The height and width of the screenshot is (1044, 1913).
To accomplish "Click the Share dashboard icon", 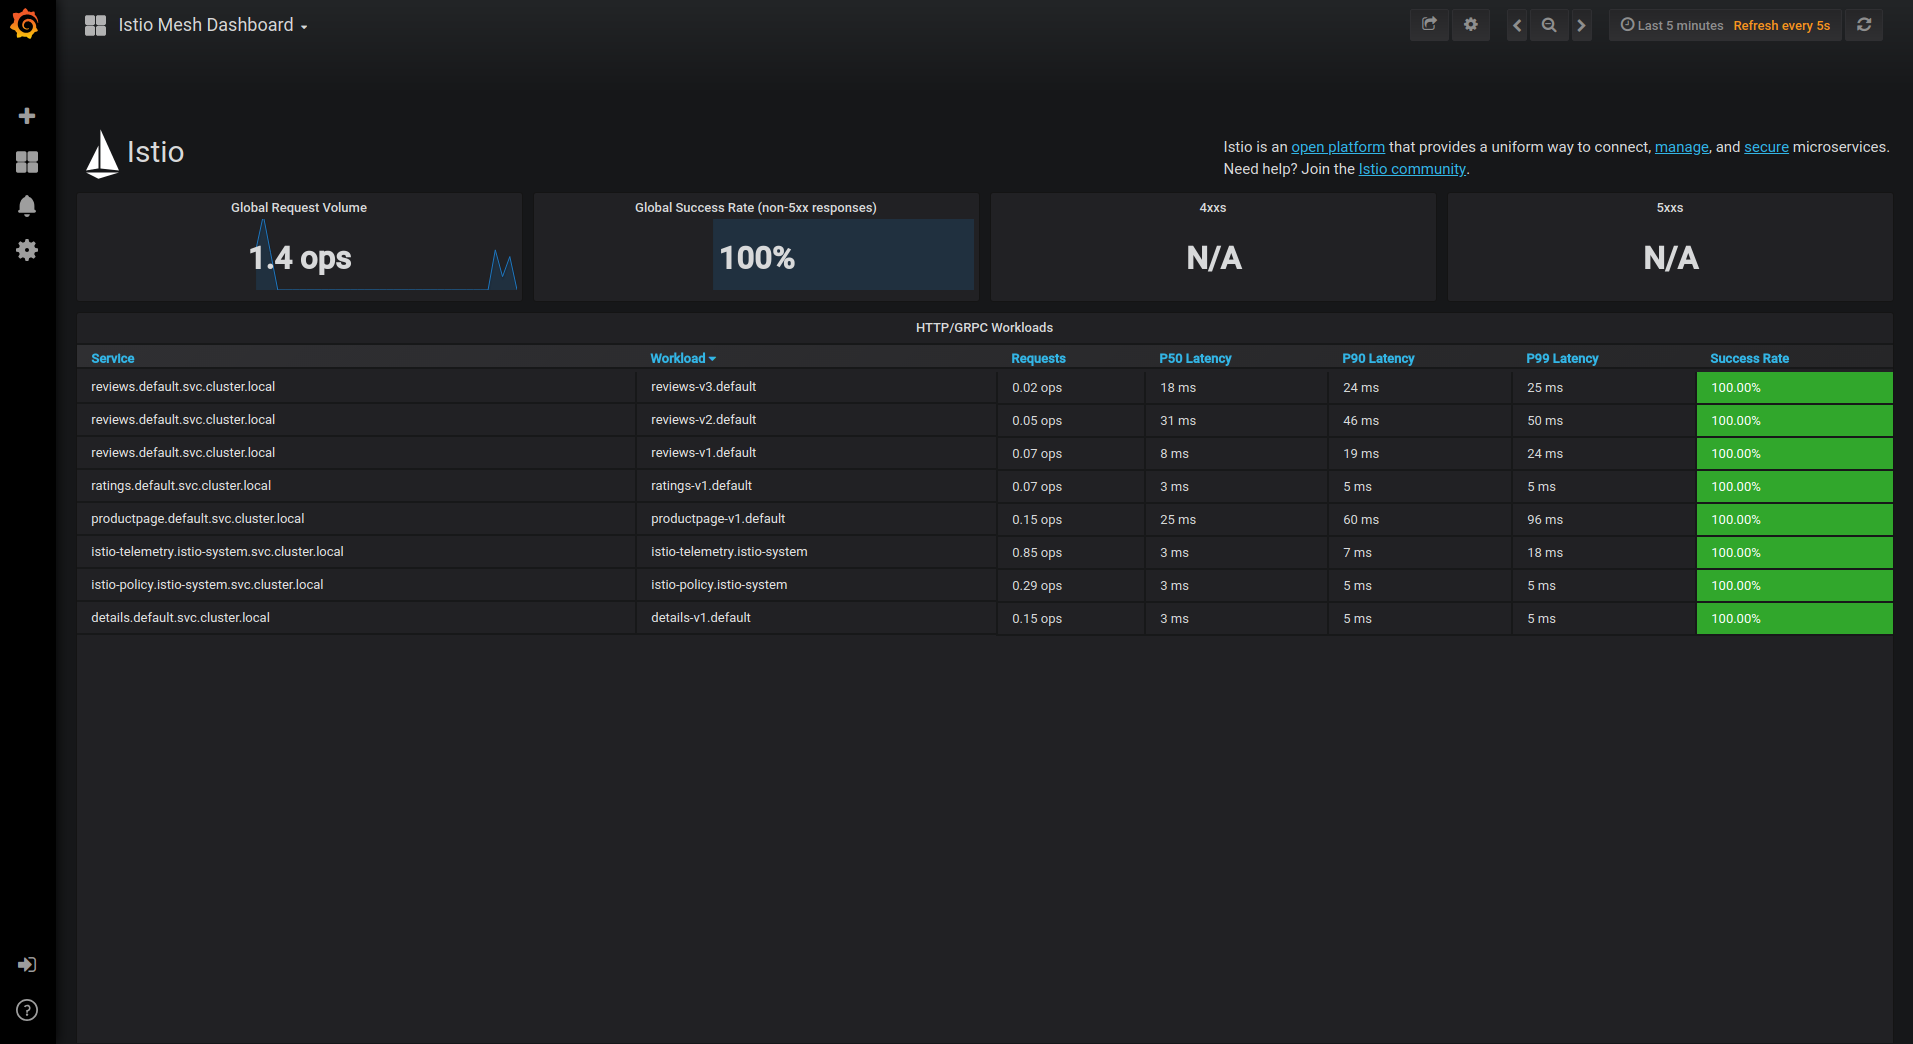I will pyautogui.click(x=1429, y=25).
